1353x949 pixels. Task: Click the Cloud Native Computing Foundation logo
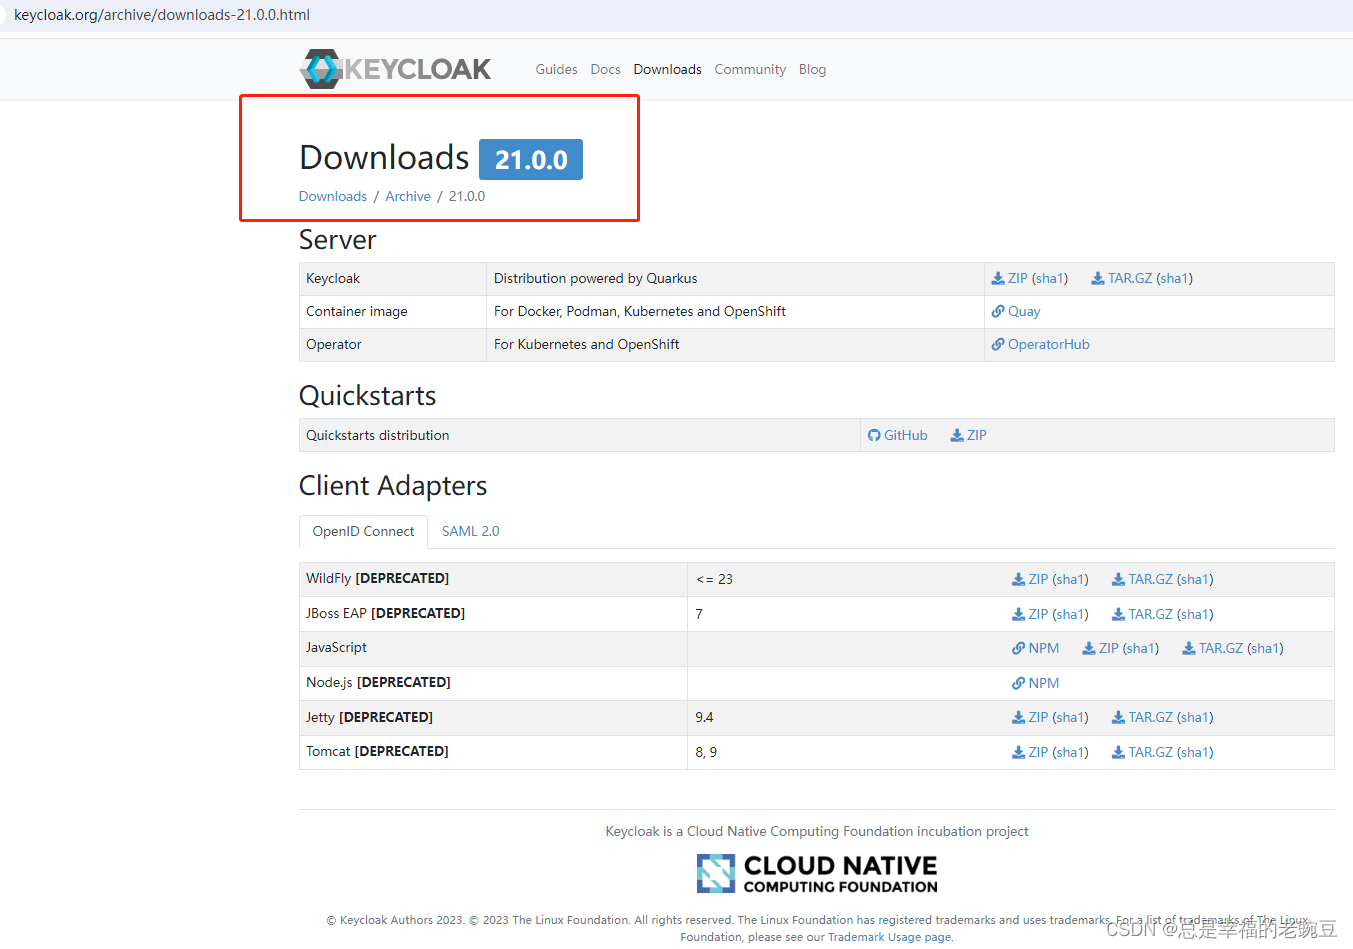(x=817, y=873)
